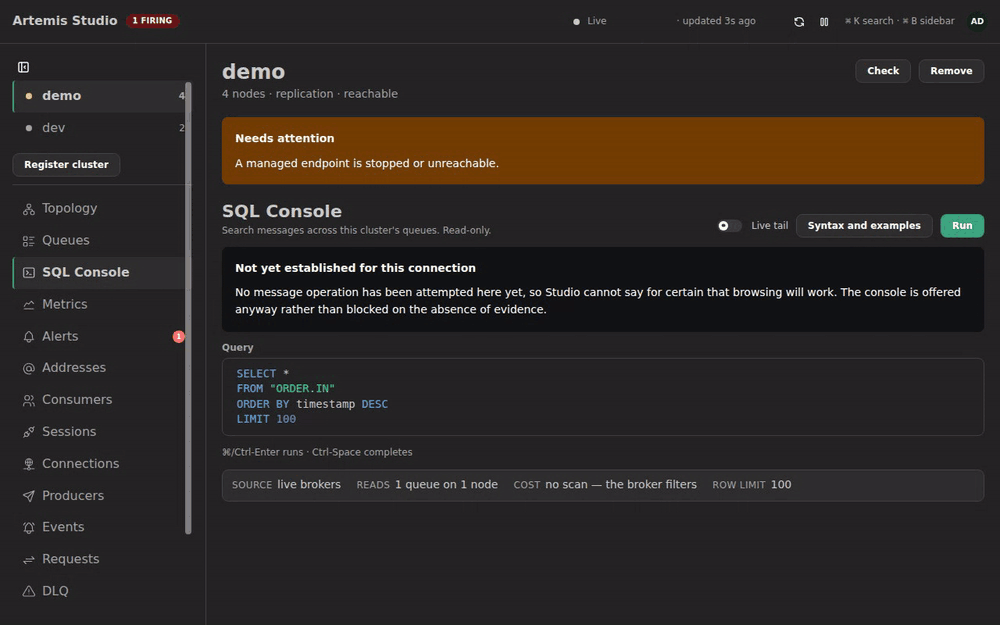Toggle the Live tail switch
Viewport: 1000px width, 625px height.
[730, 226]
